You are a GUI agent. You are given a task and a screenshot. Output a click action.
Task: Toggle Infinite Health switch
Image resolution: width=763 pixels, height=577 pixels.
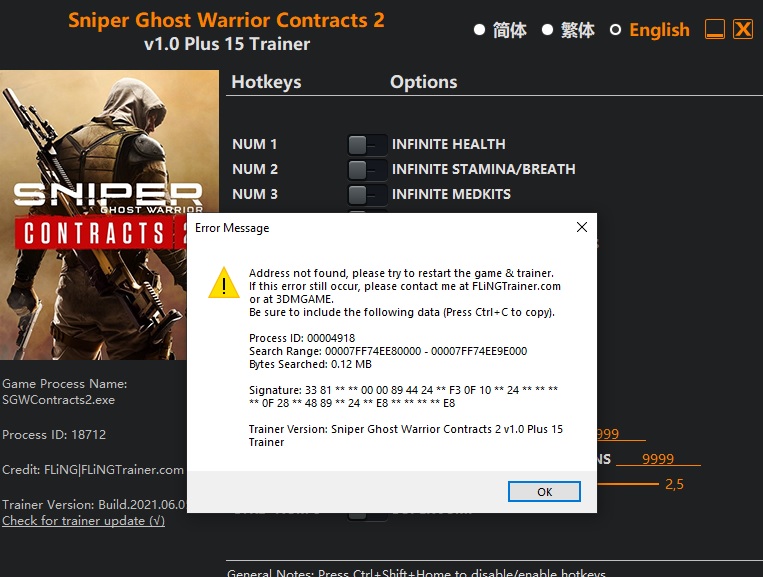(x=367, y=144)
